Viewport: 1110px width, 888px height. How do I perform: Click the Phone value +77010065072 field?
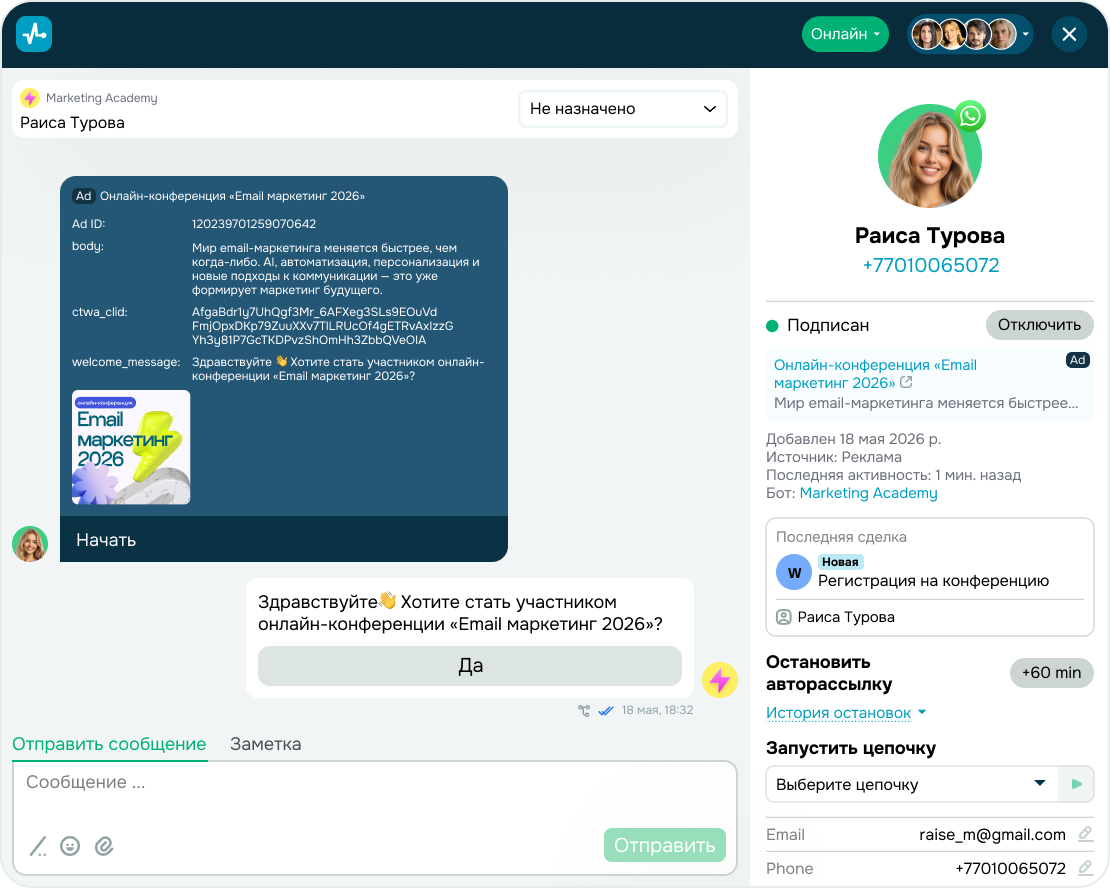pos(1010,869)
